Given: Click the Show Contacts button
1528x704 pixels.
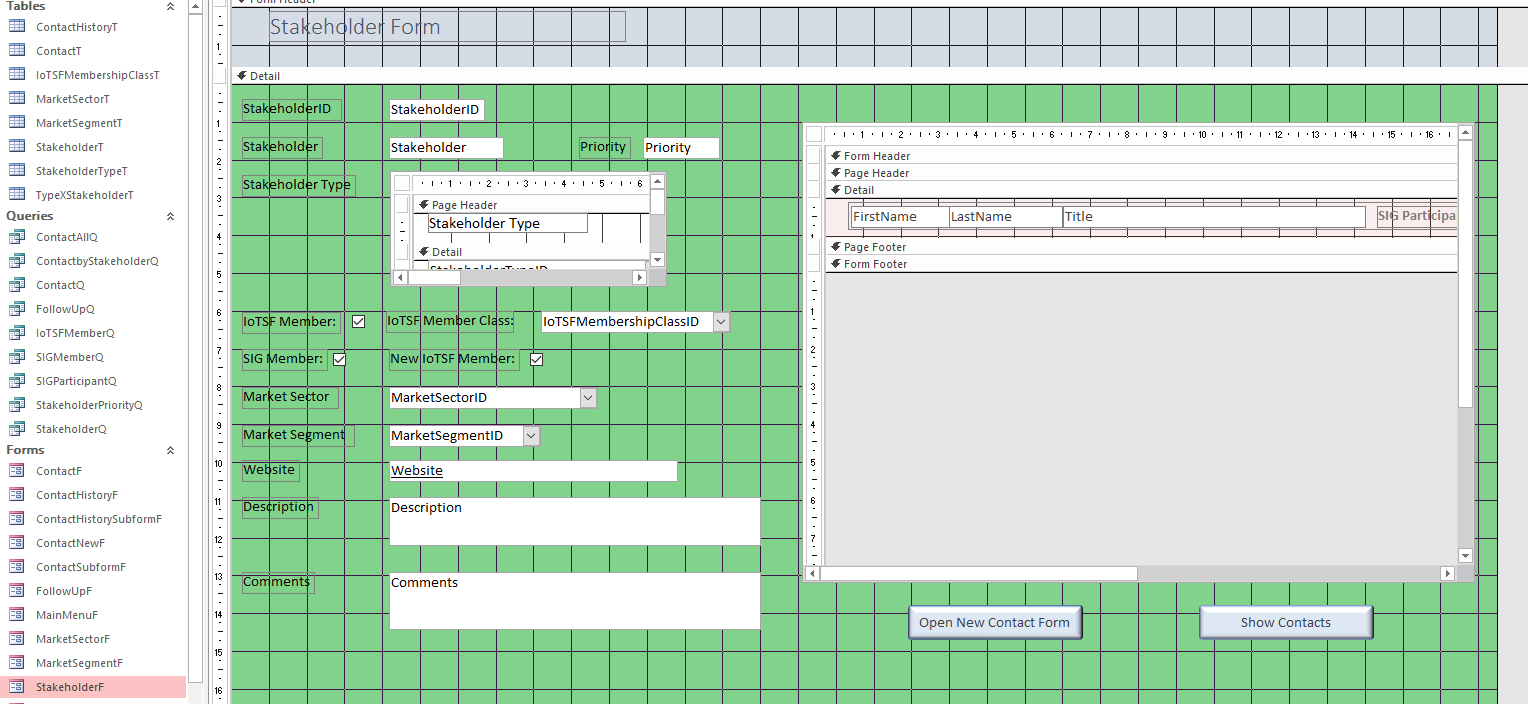Looking at the screenshot, I should tap(1286, 622).
